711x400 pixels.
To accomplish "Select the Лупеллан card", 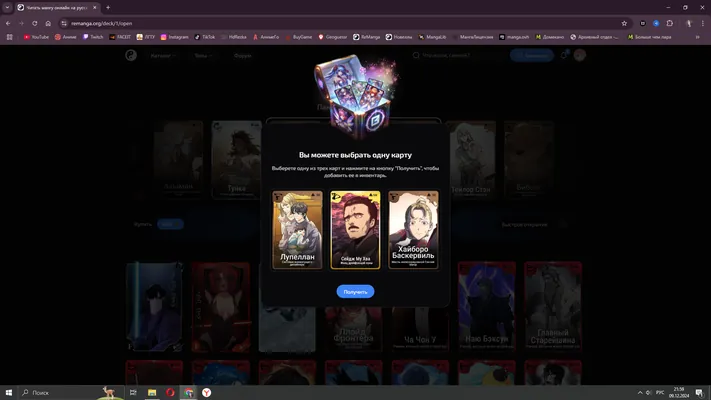I will click(x=297, y=230).
